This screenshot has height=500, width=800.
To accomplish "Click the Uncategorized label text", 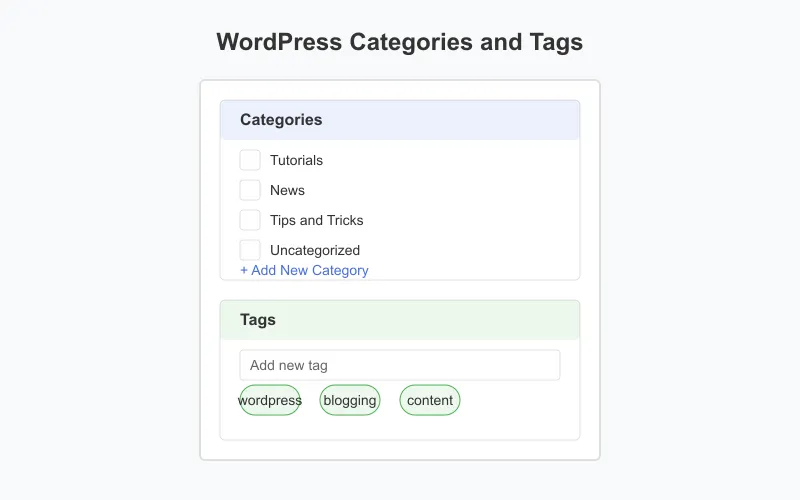I will (315, 251).
